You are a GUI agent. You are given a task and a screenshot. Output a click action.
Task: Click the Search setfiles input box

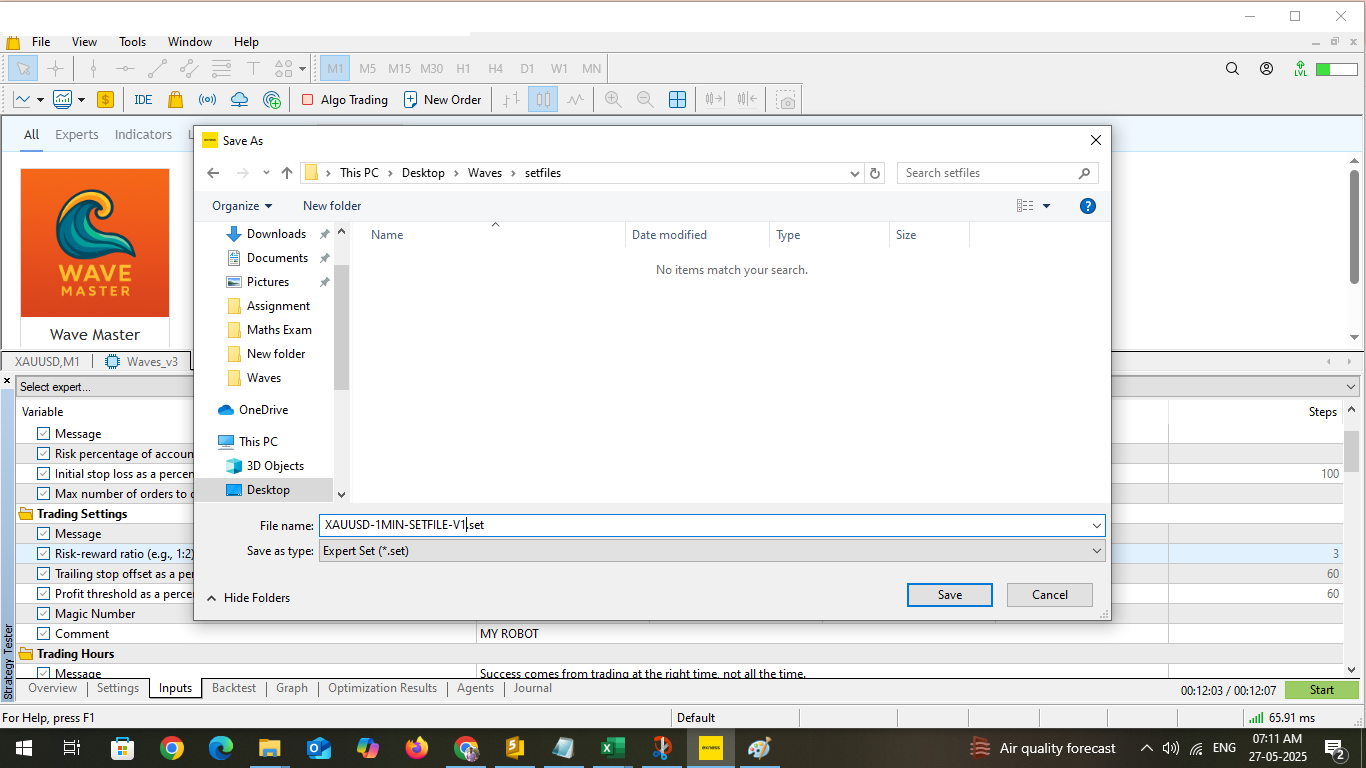(x=989, y=173)
